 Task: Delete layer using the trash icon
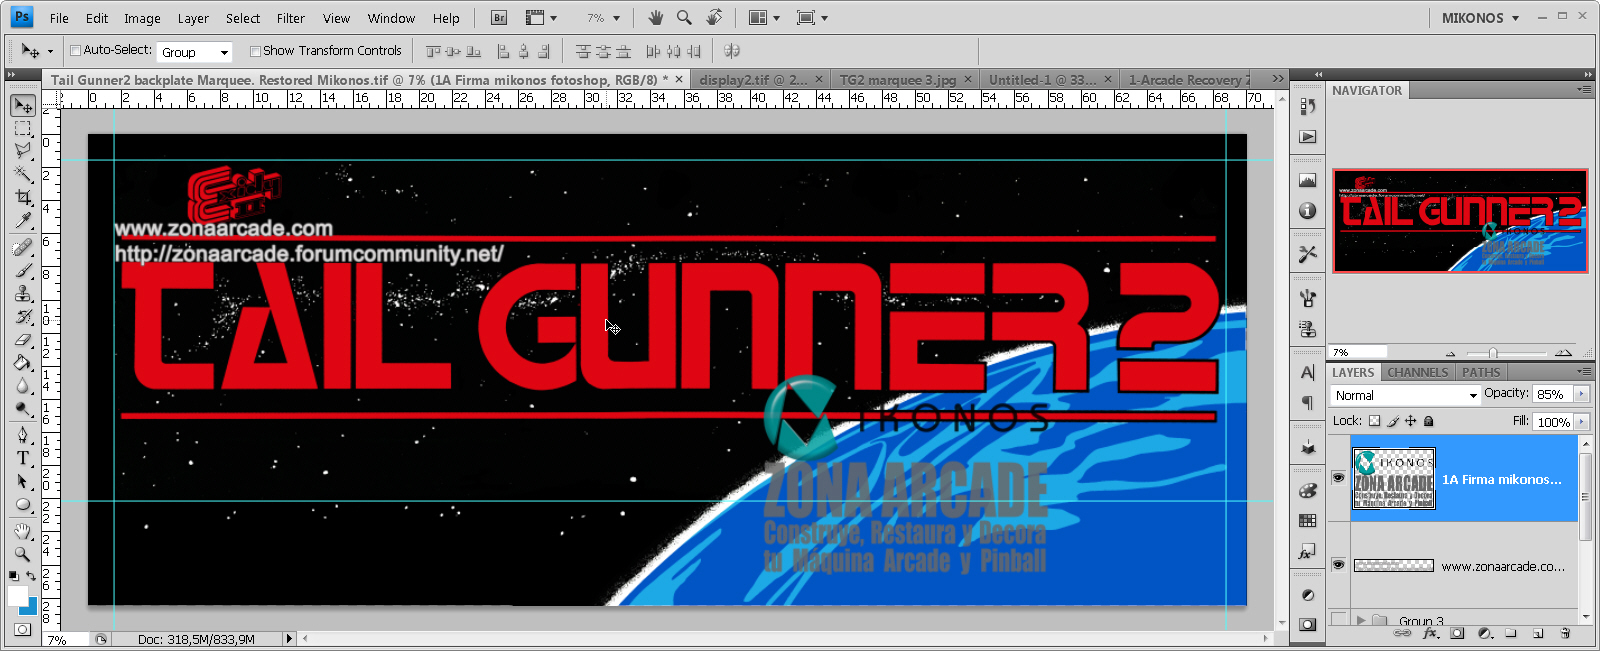(x=1565, y=633)
